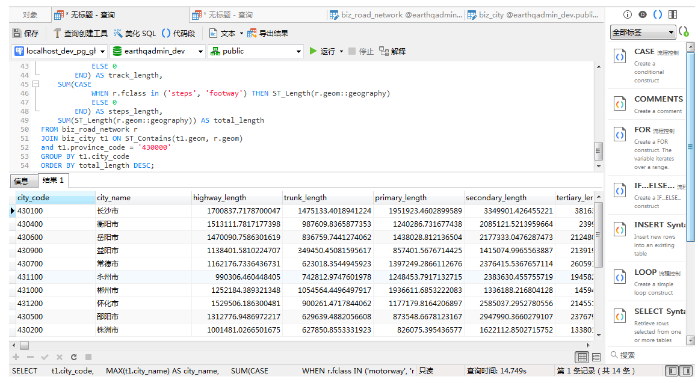Click the Explain (解释) button
This screenshot has width=698, height=383.
point(393,51)
